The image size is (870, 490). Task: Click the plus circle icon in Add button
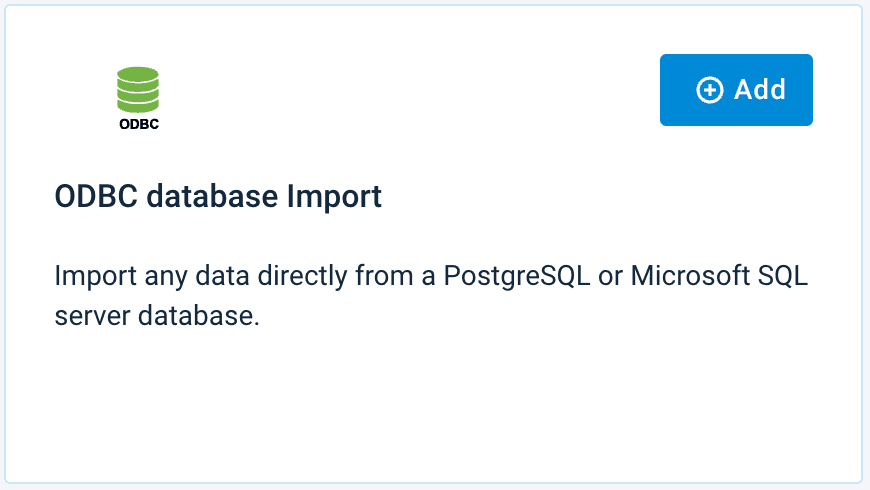click(x=709, y=90)
